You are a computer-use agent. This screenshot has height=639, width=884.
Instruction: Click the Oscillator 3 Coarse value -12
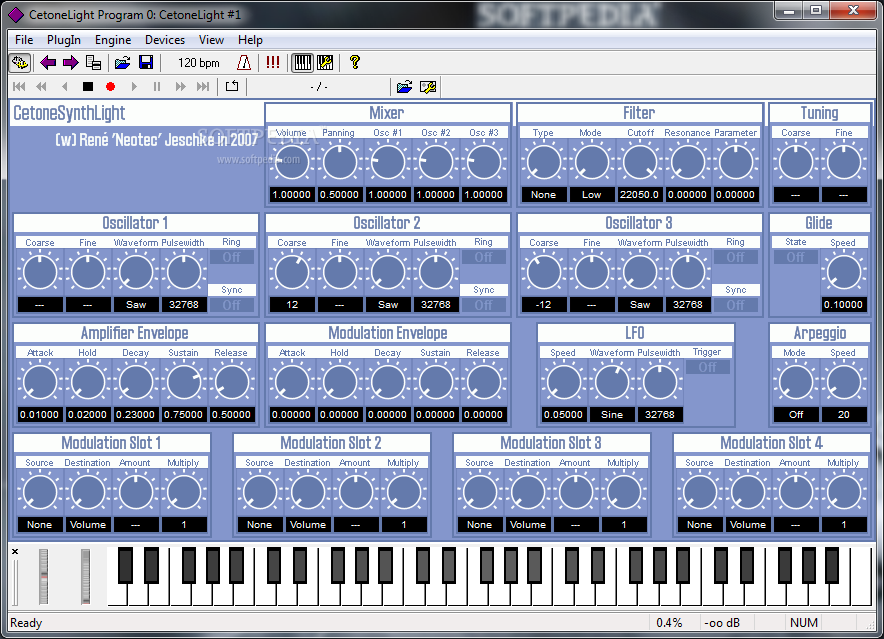[543, 305]
